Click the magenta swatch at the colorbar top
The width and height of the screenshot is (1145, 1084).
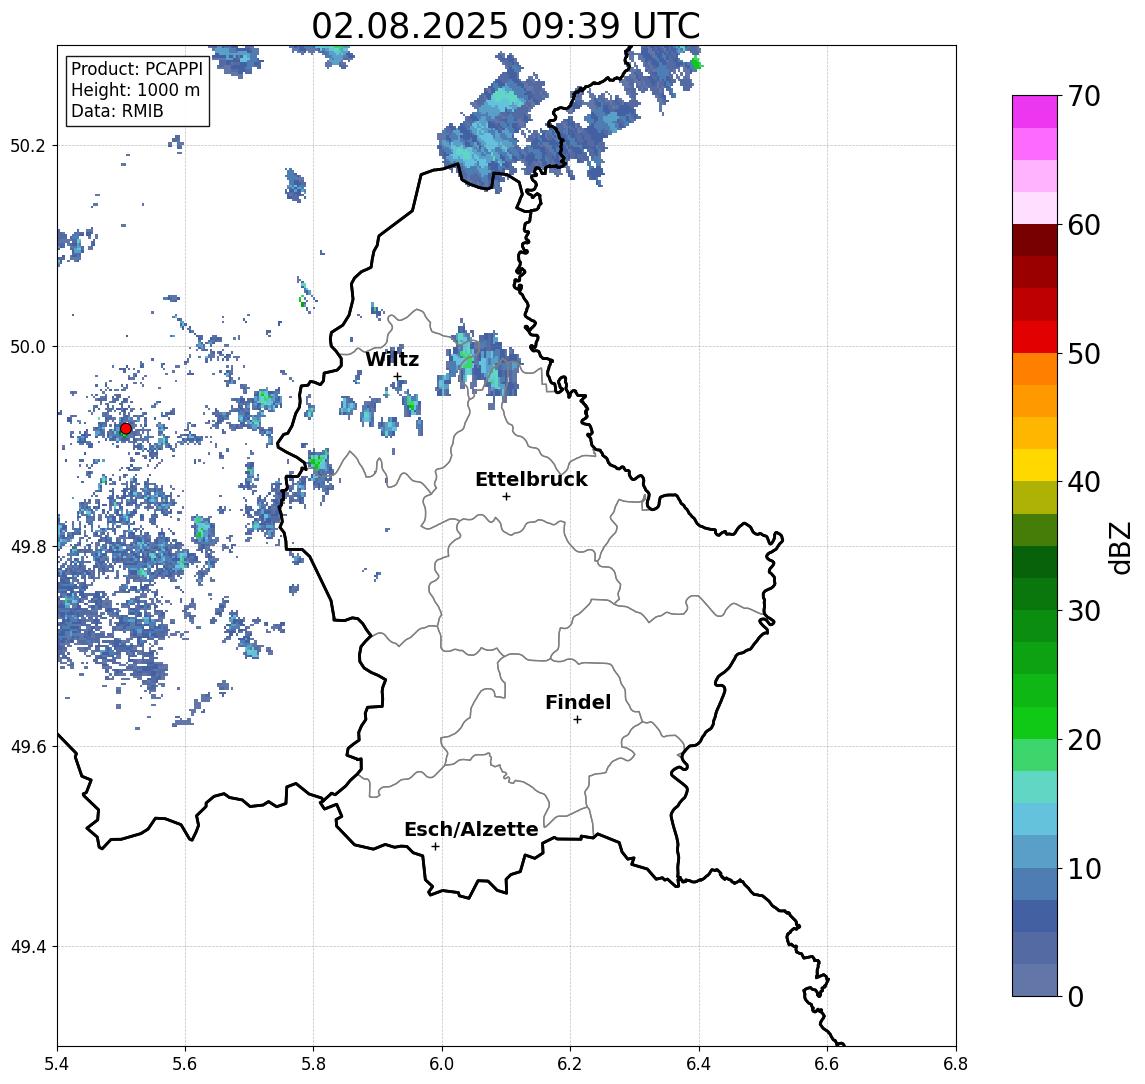(x=1035, y=112)
